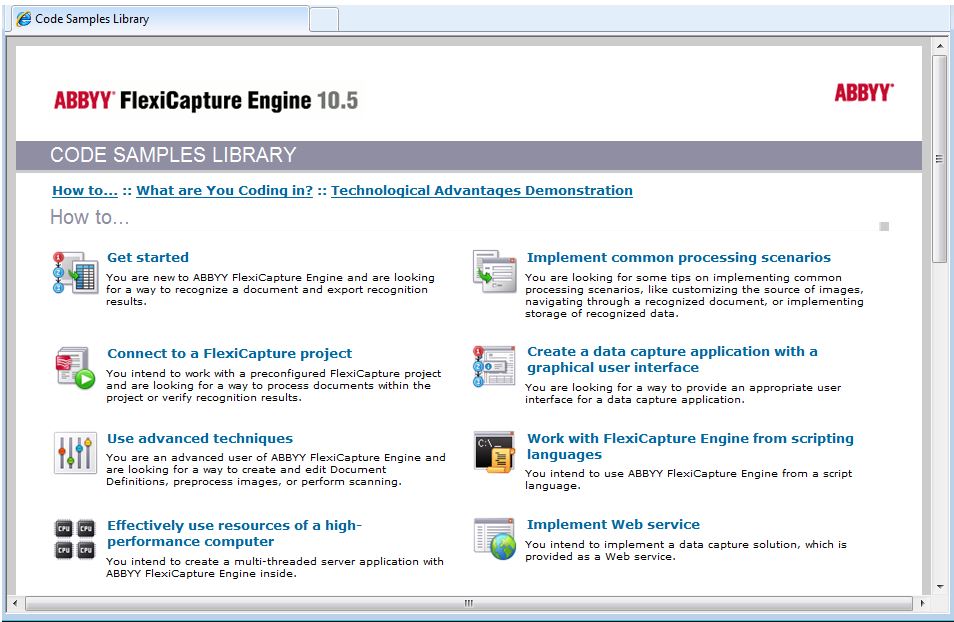Click the ABBYY FlexiCapture Engine 10.5 logo
Viewport: 954px width, 622px height.
click(206, 100)
